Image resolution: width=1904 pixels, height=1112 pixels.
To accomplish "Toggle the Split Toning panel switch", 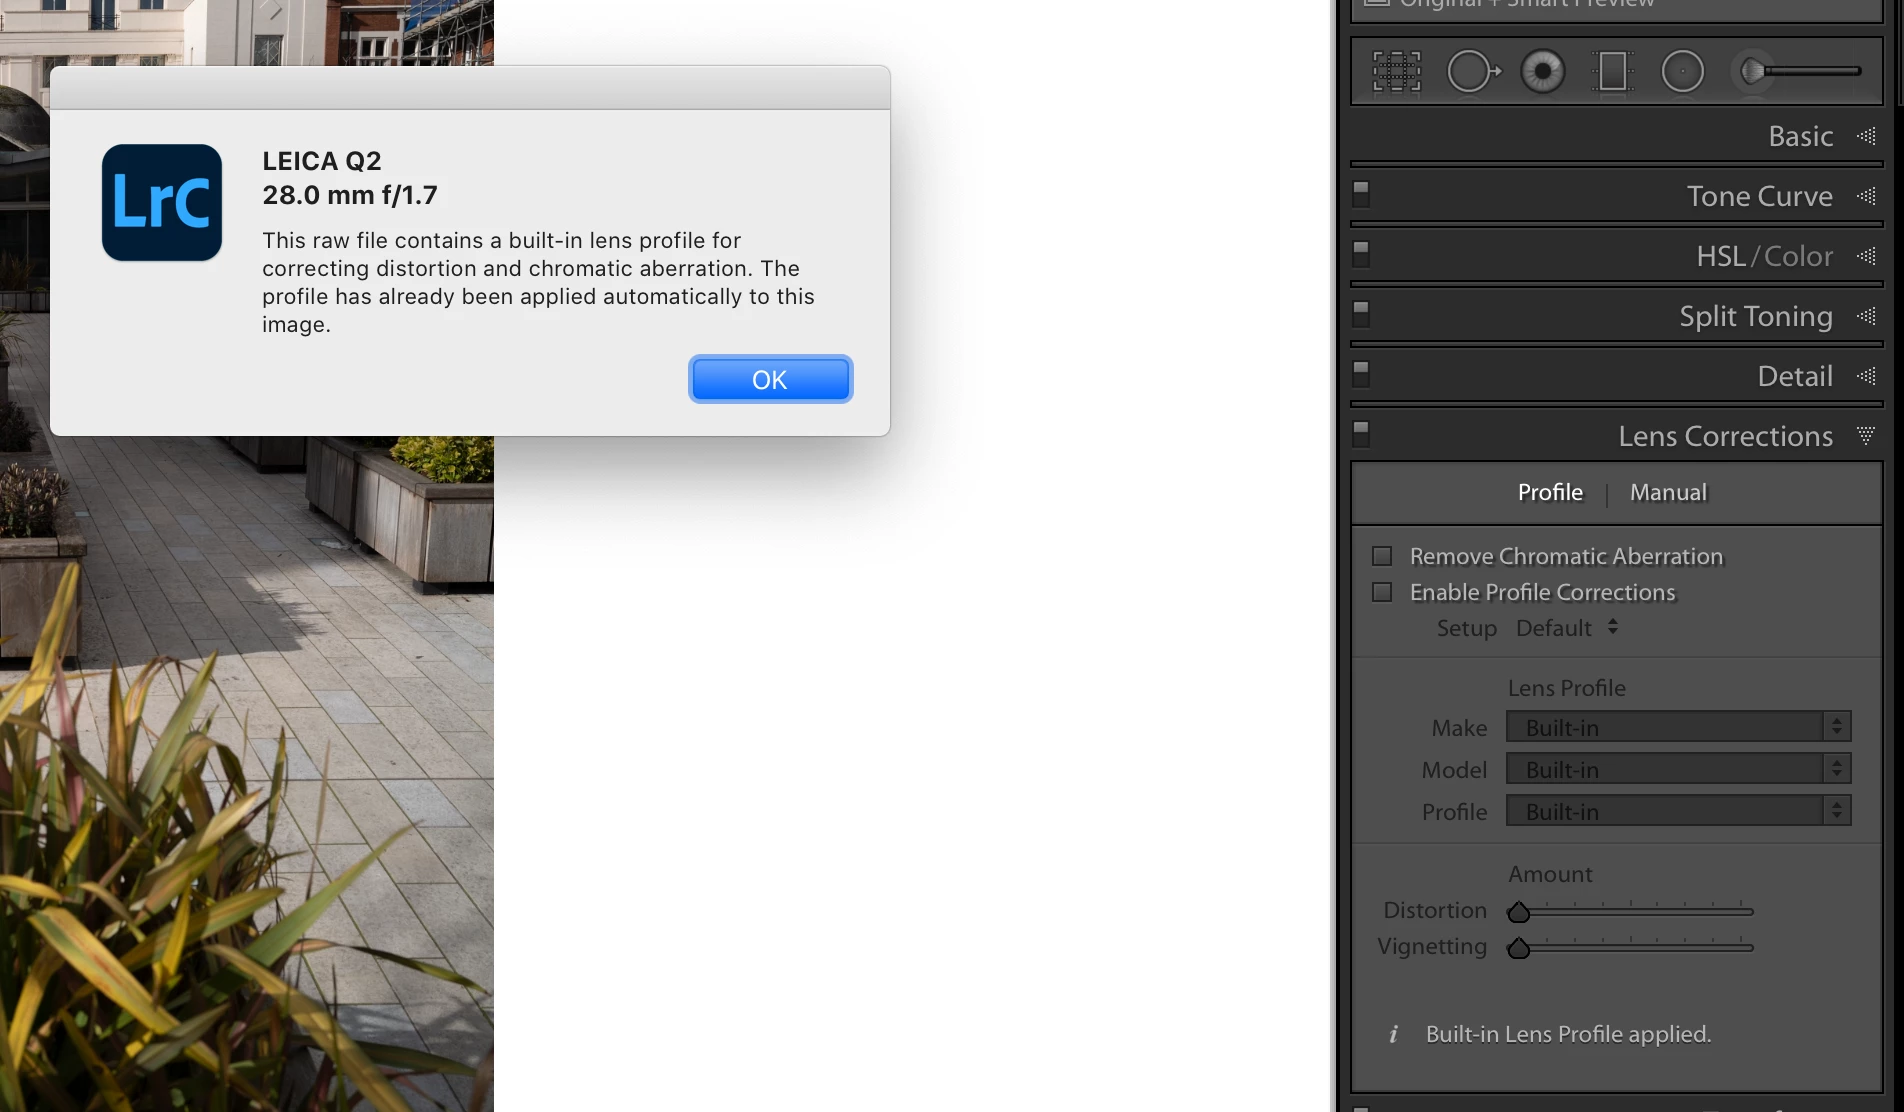I will (x=1361, y=313).
